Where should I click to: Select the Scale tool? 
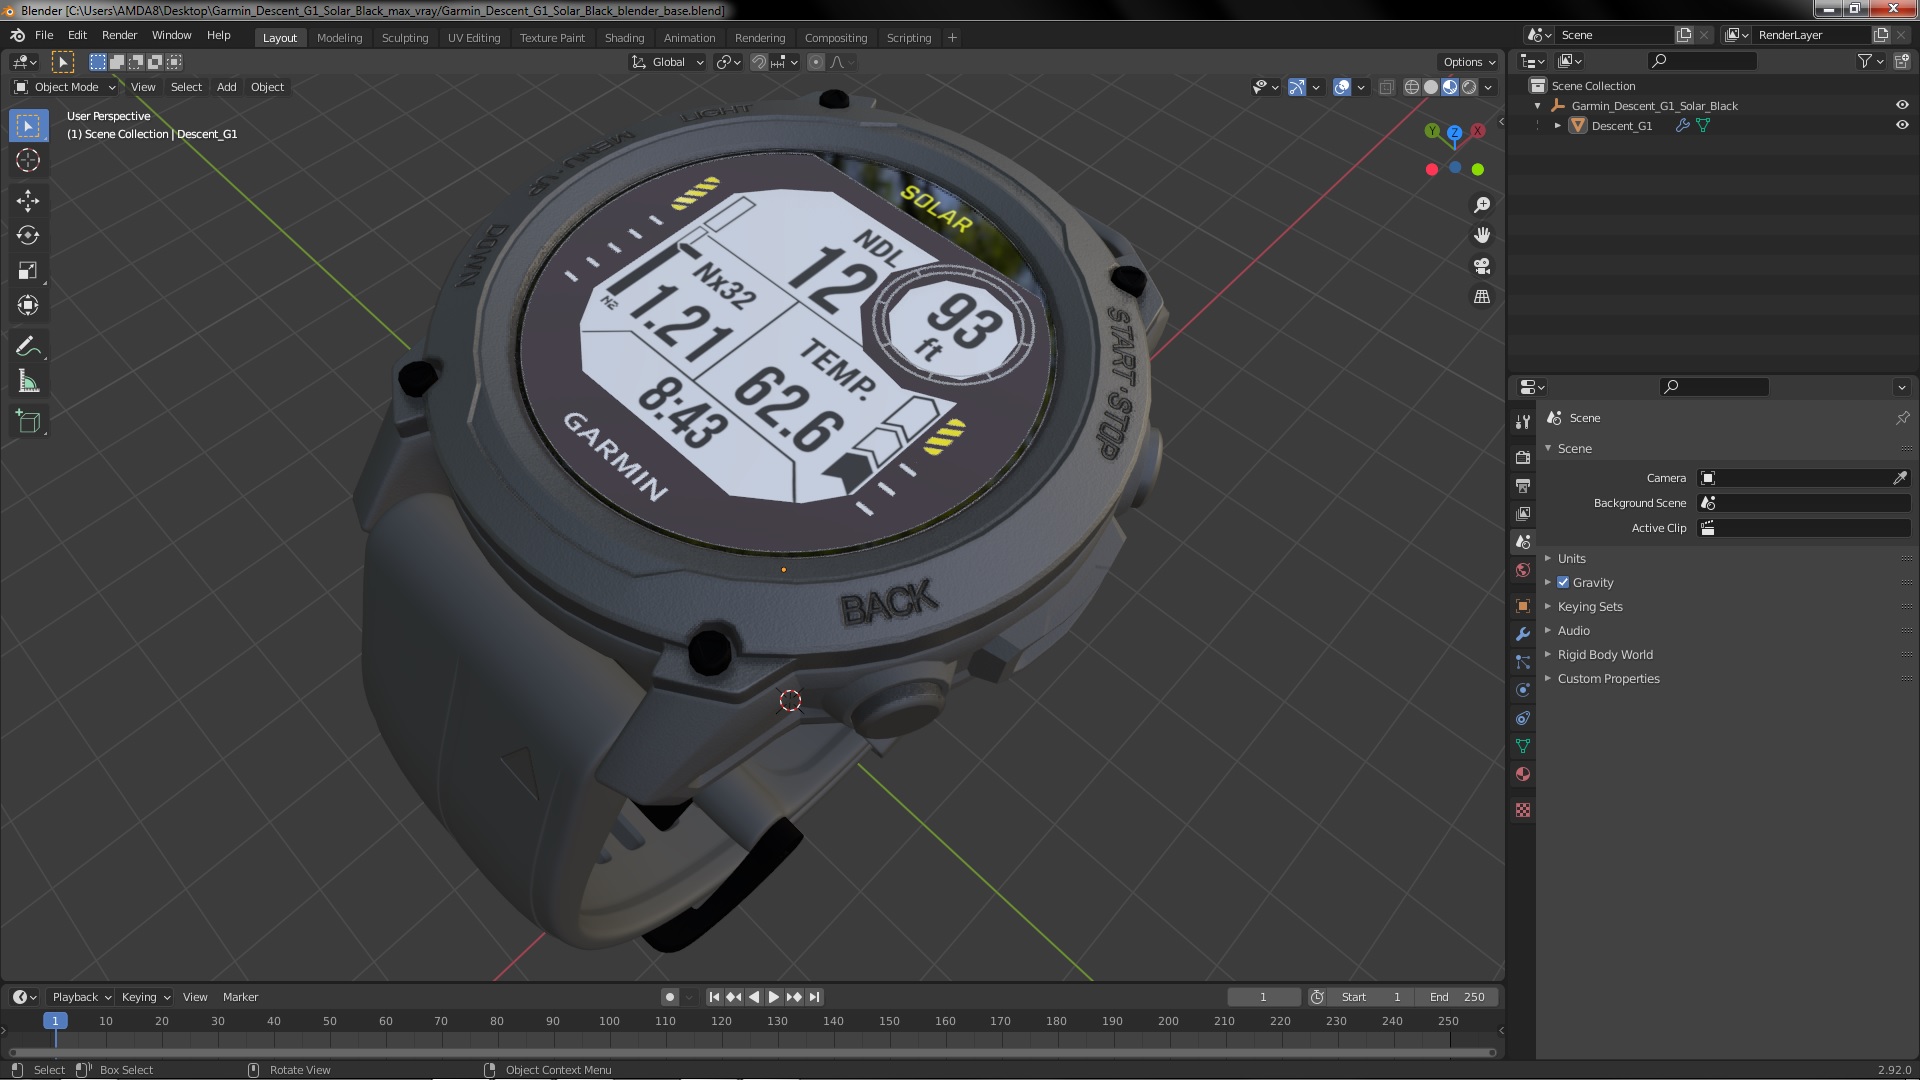click(28, 270)
